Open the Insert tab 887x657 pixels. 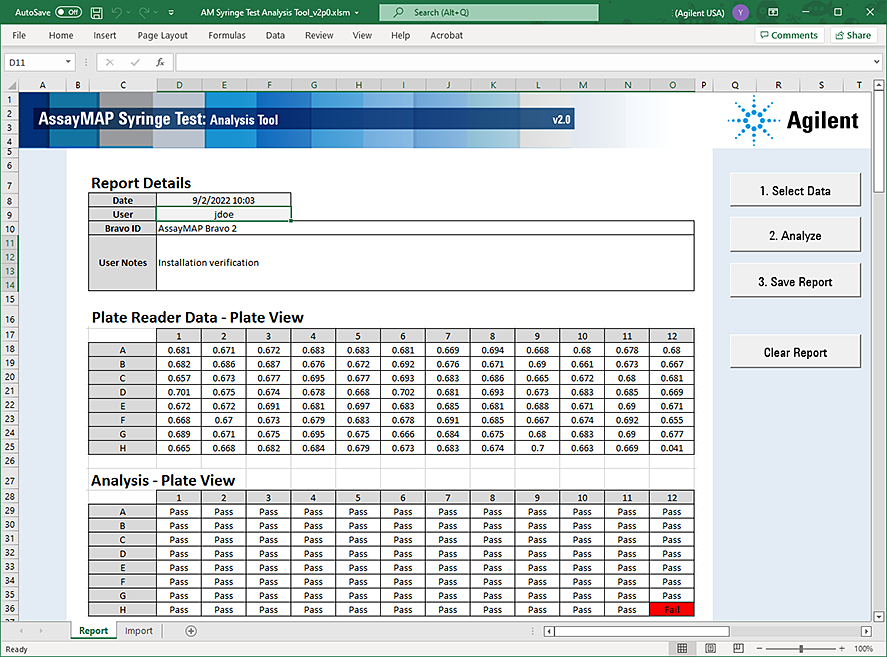pos(105,35)
